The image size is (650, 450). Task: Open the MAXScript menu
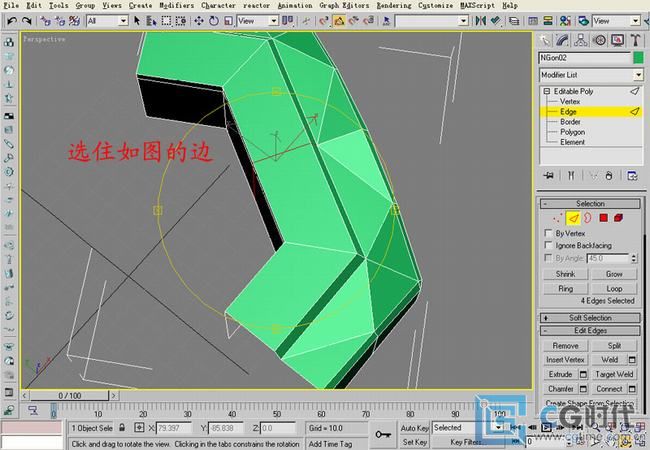tap(478, 5)
